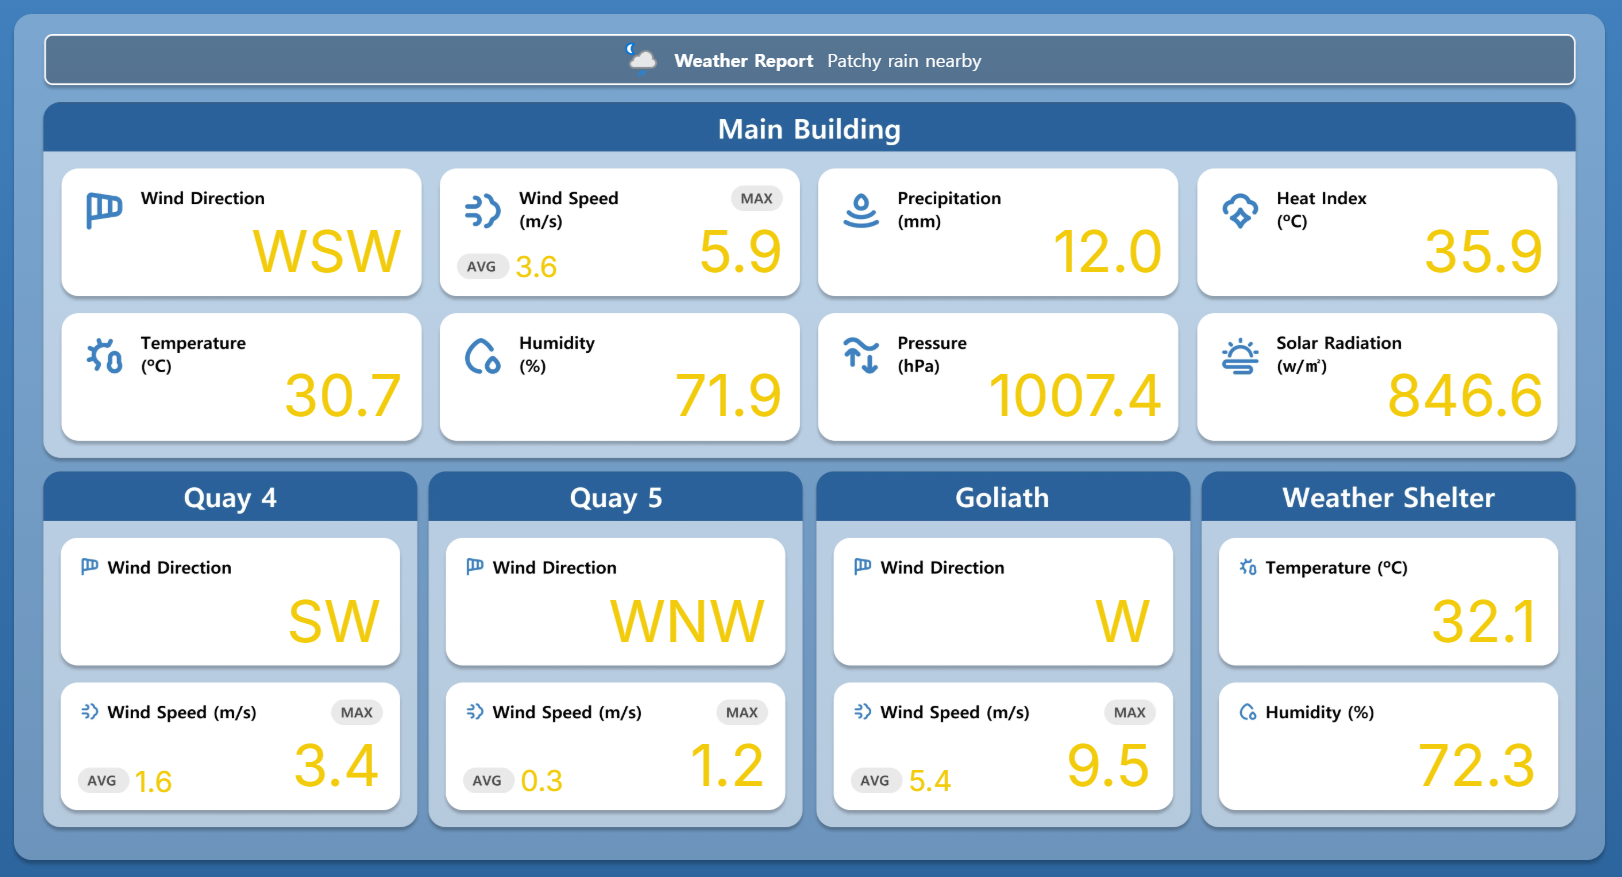This screenshot has width=1622, height=877.
Task: Click the Heat Index icon
Action: click(x=1239, y=210)
